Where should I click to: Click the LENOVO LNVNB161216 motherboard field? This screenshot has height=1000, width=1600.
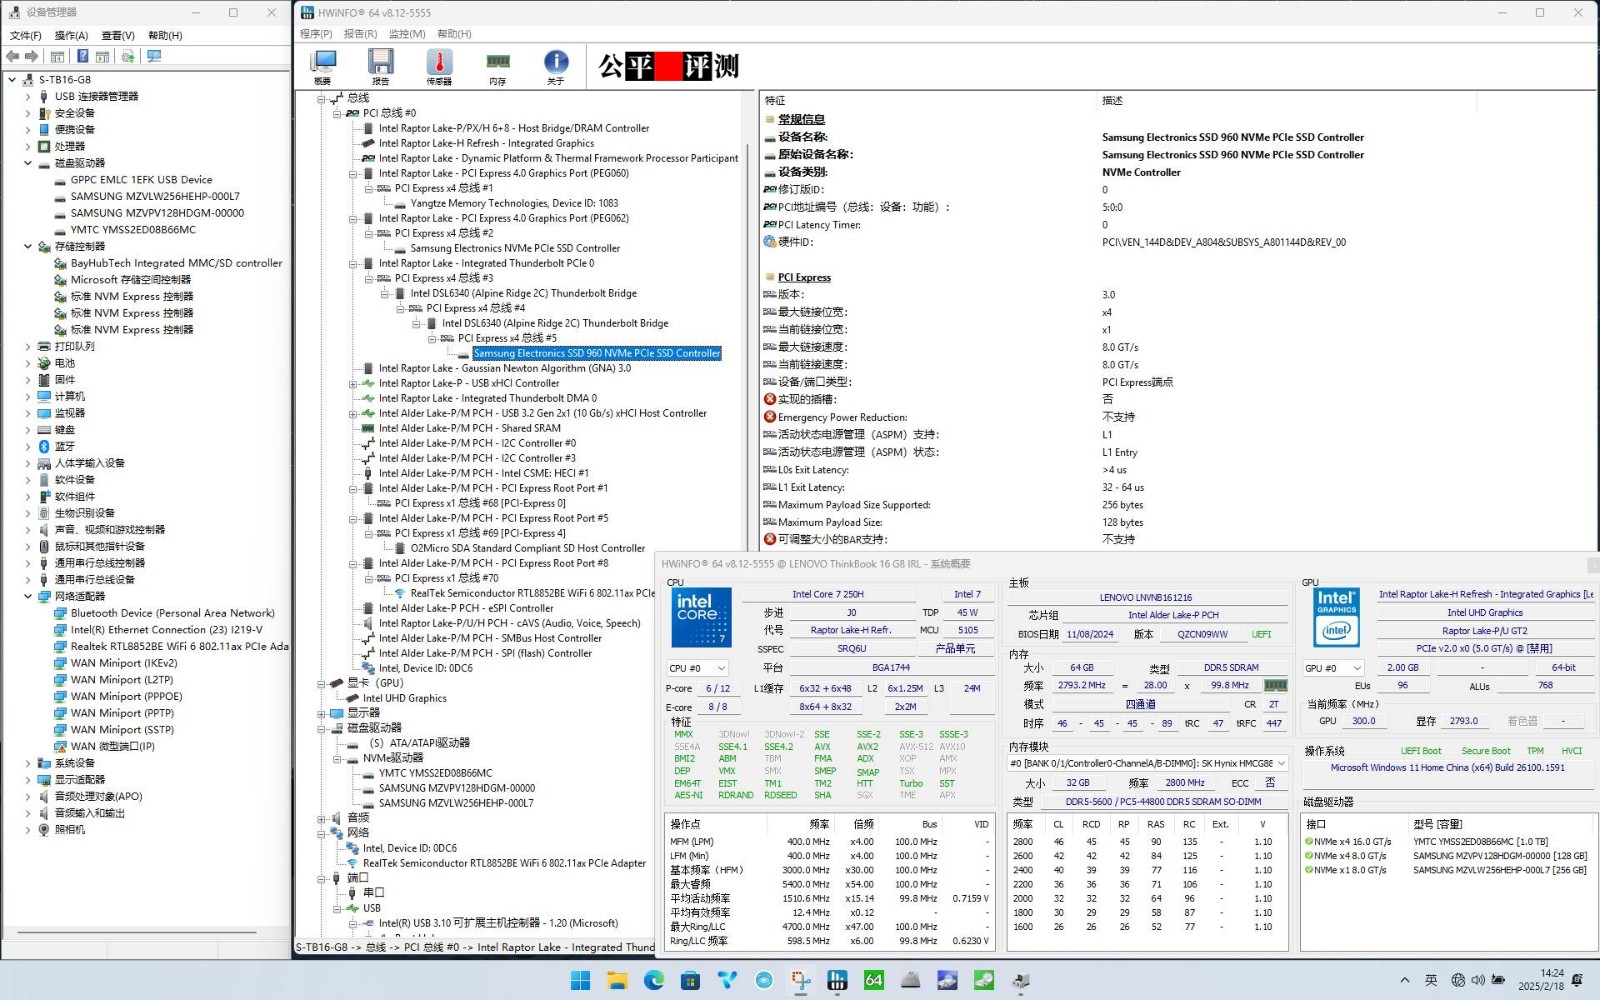coord(1146,597)
